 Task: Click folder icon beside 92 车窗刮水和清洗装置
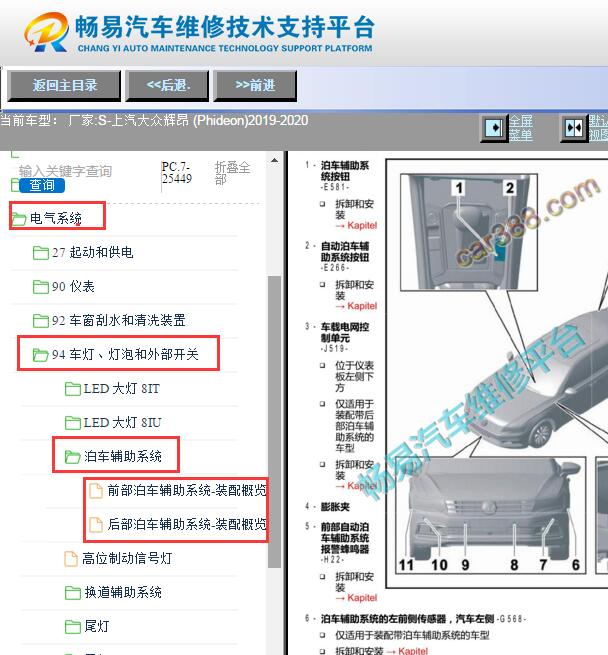pyautogui.click(x=41, y=321)
